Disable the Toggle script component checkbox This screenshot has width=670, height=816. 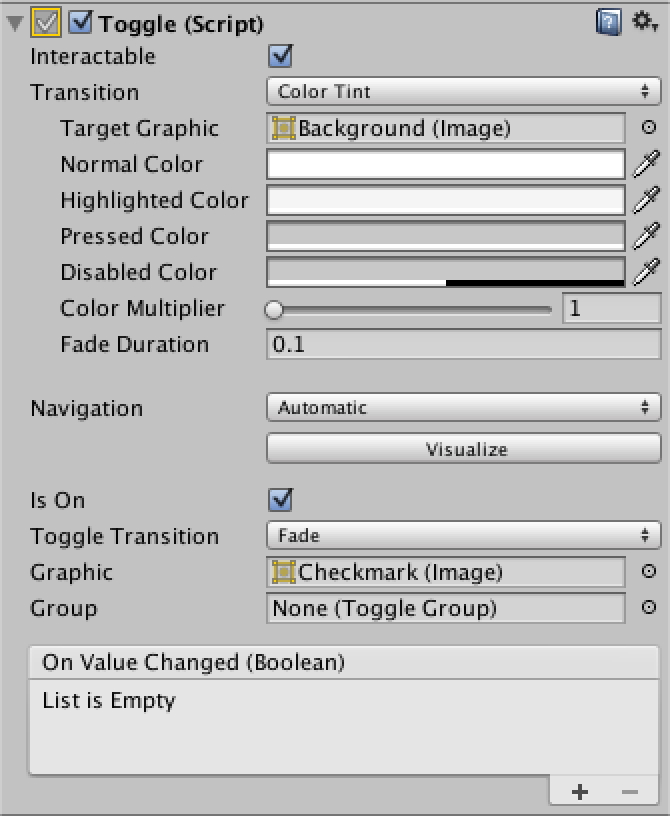81,23
